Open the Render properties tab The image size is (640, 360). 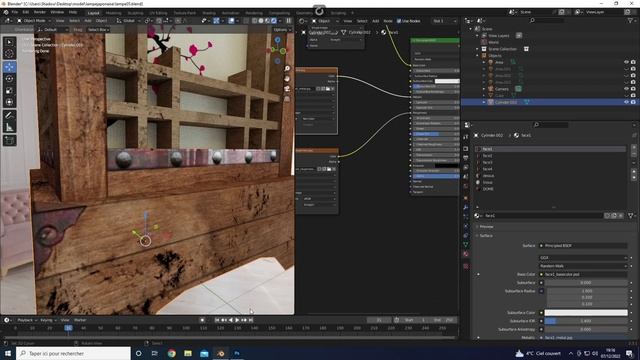click(466, 149)
